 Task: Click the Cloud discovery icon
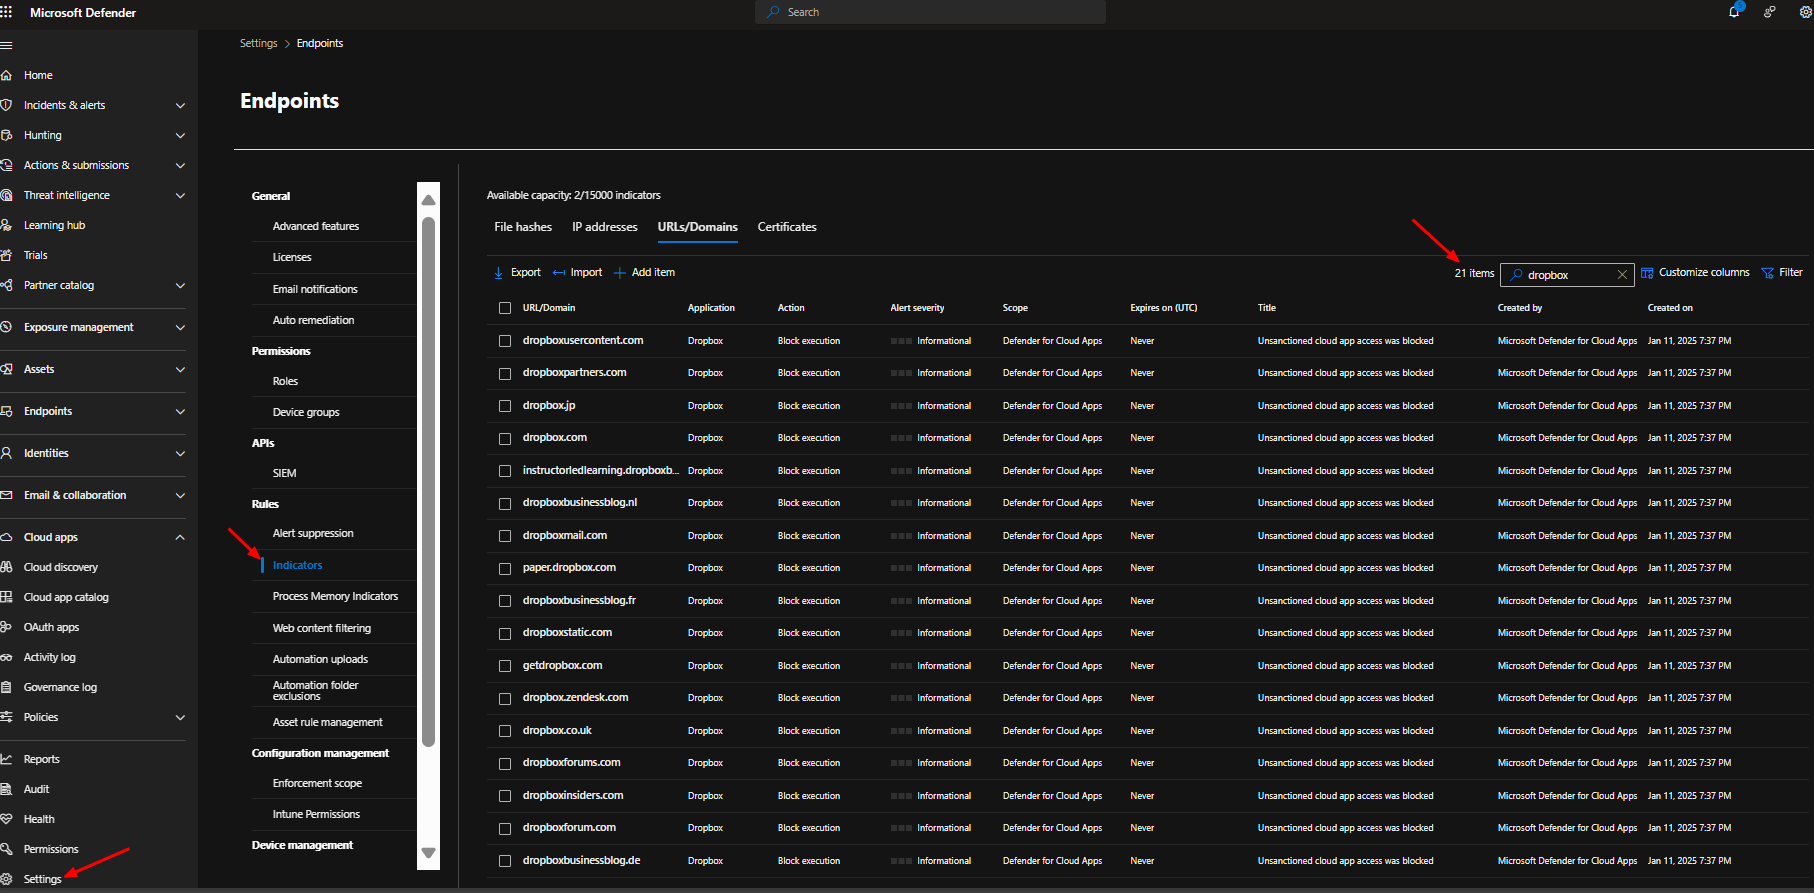[x=6, y=567]
